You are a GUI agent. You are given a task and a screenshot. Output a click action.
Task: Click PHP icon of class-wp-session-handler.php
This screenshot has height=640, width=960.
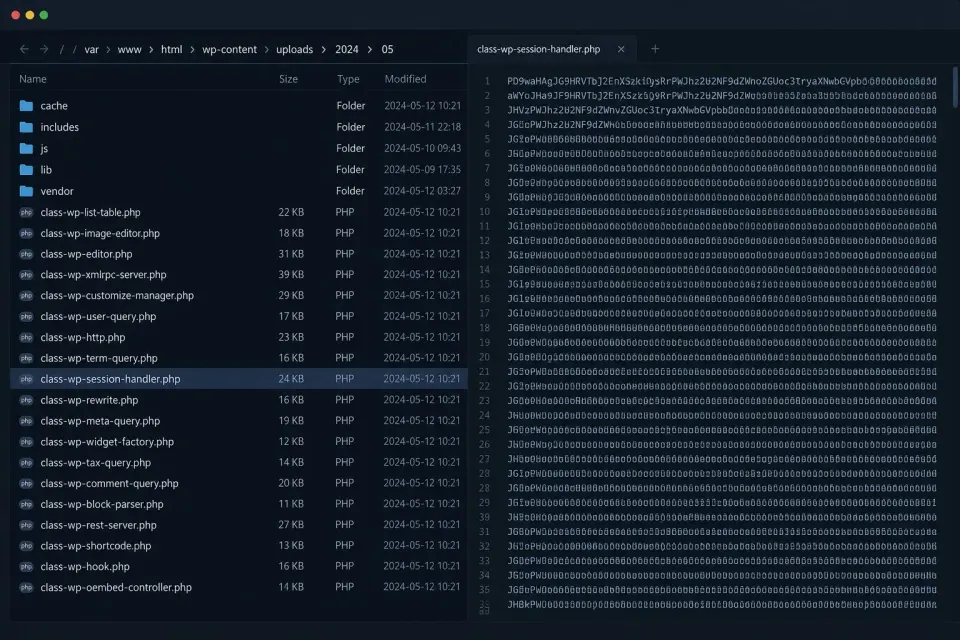(26, 379)
